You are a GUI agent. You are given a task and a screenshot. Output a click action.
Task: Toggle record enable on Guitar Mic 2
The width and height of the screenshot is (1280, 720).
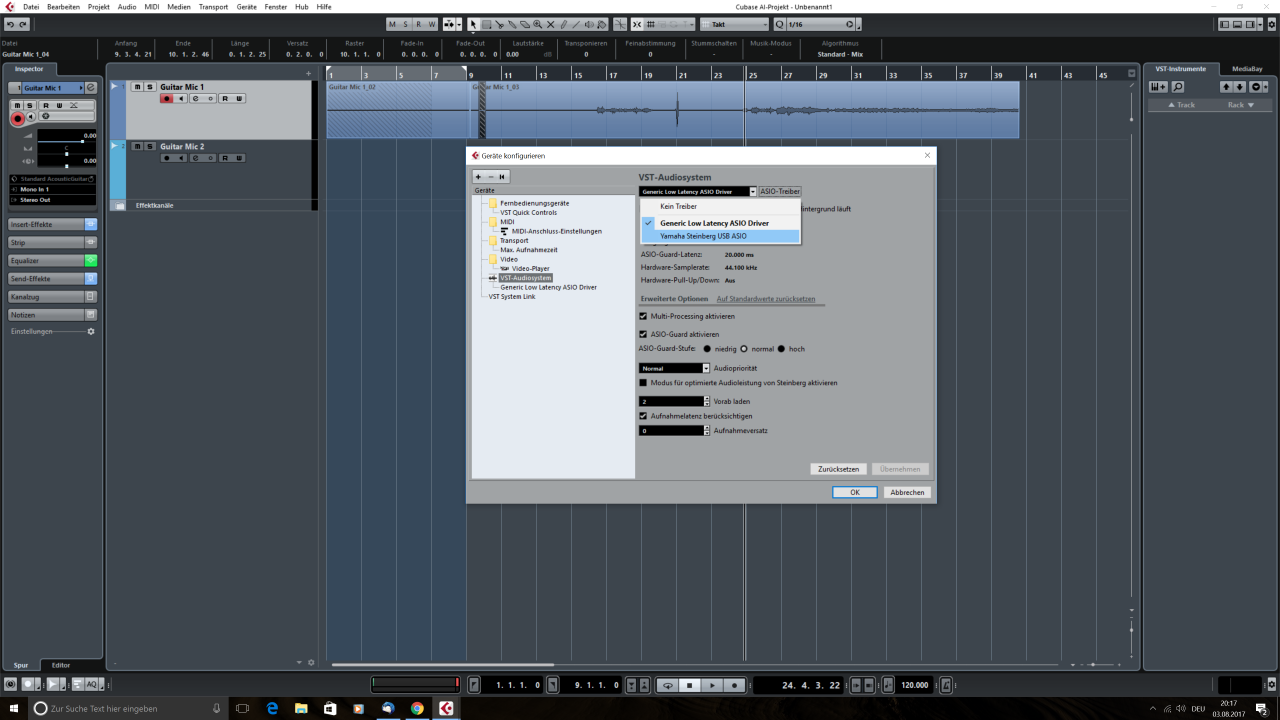[x=166, y=158]
